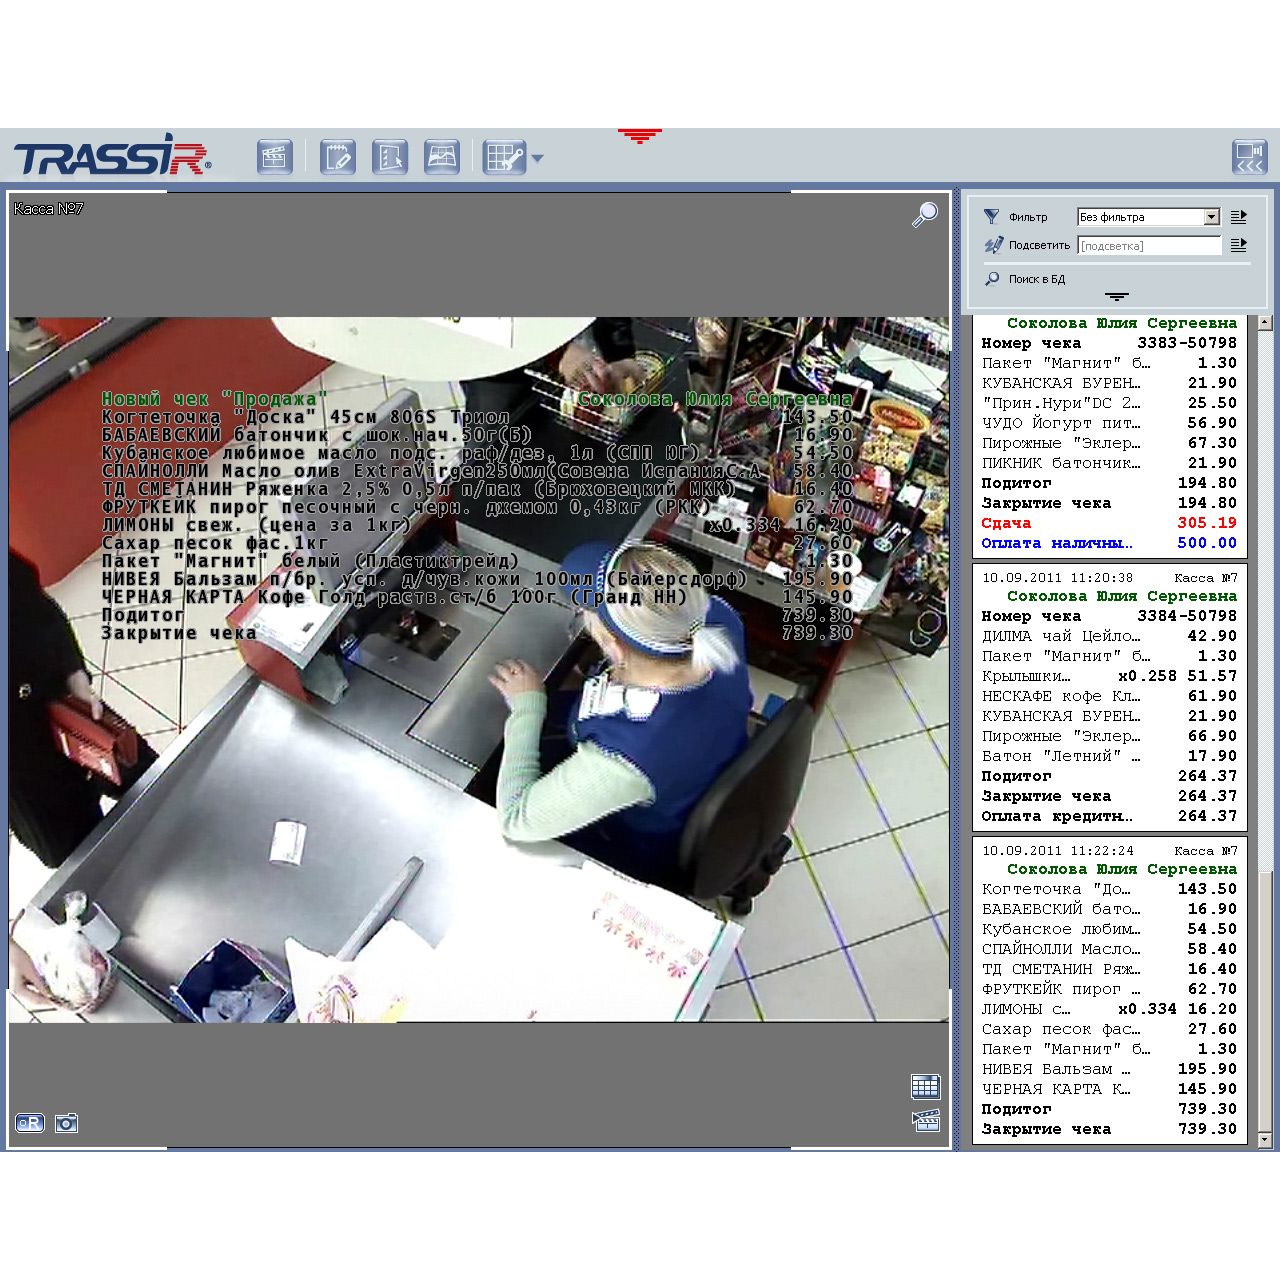Open the event log notepad toolbar icon
Viewport: 1280px width, 1280px height.
pos(338,157)
